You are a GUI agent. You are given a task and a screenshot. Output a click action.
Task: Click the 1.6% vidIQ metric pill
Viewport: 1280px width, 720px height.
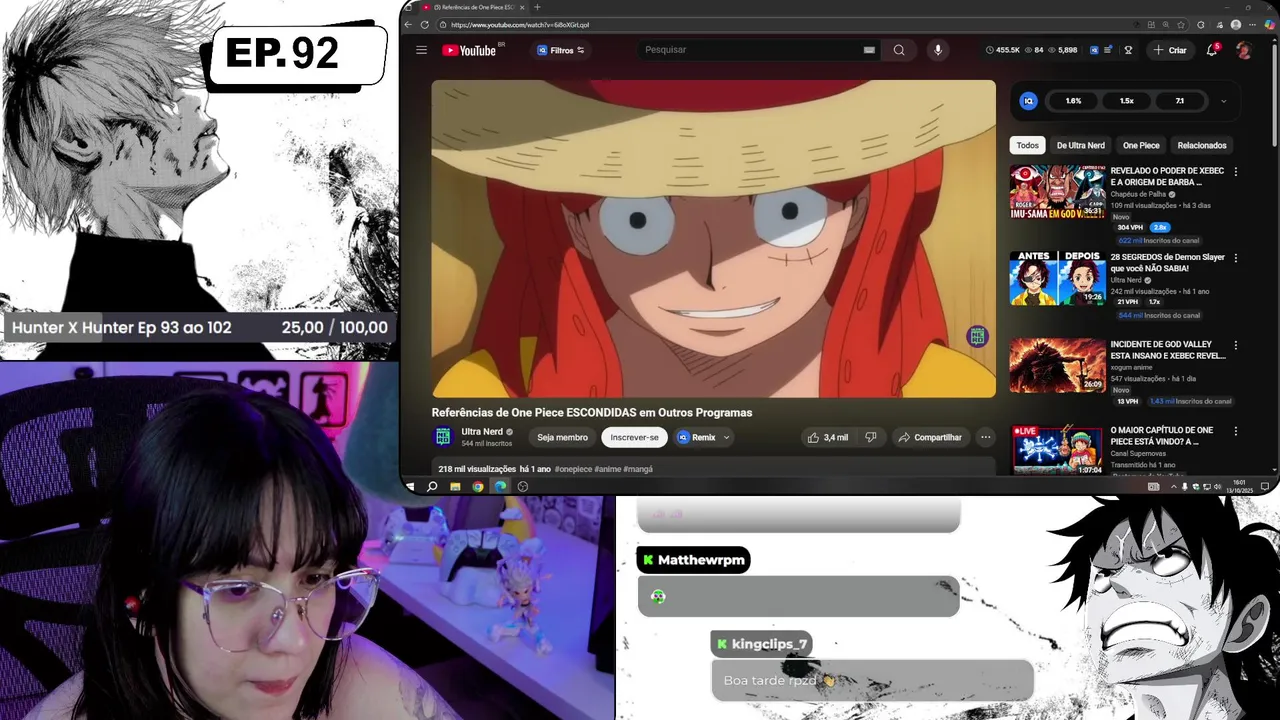pyautogui.click(x=1073, y=101)
